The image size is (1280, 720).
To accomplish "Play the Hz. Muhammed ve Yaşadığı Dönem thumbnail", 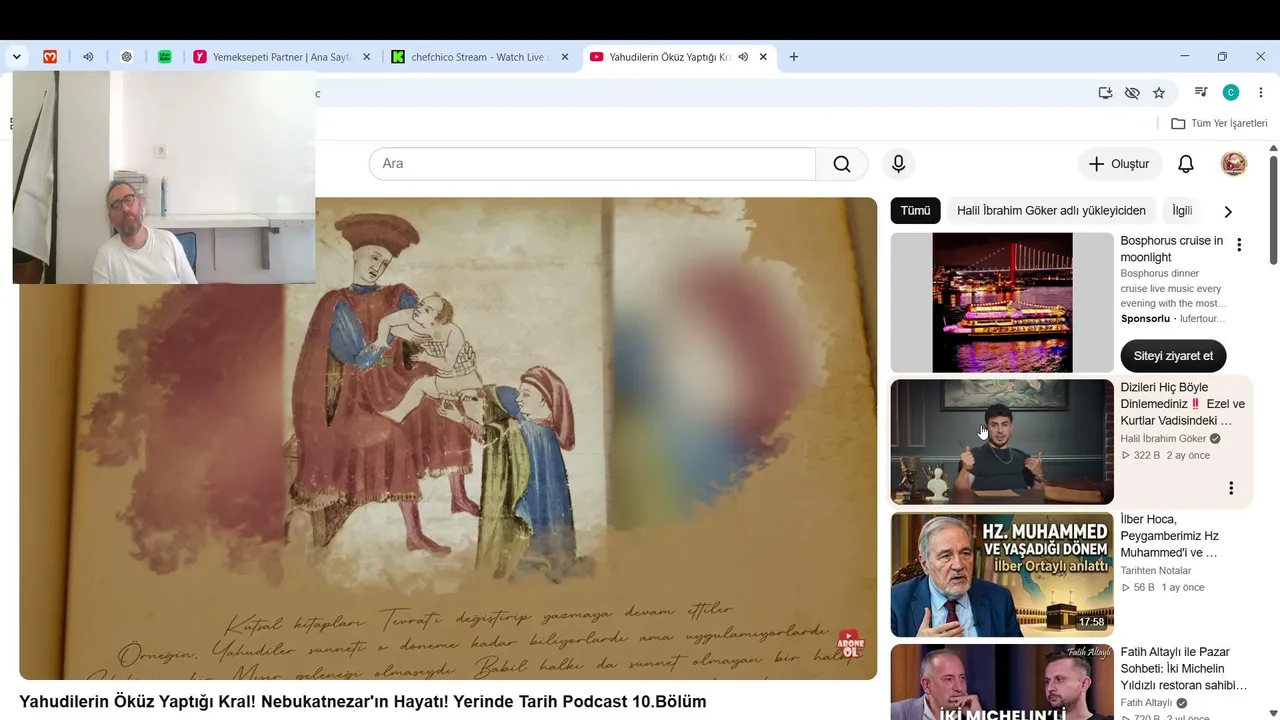I will (1002, 575).
